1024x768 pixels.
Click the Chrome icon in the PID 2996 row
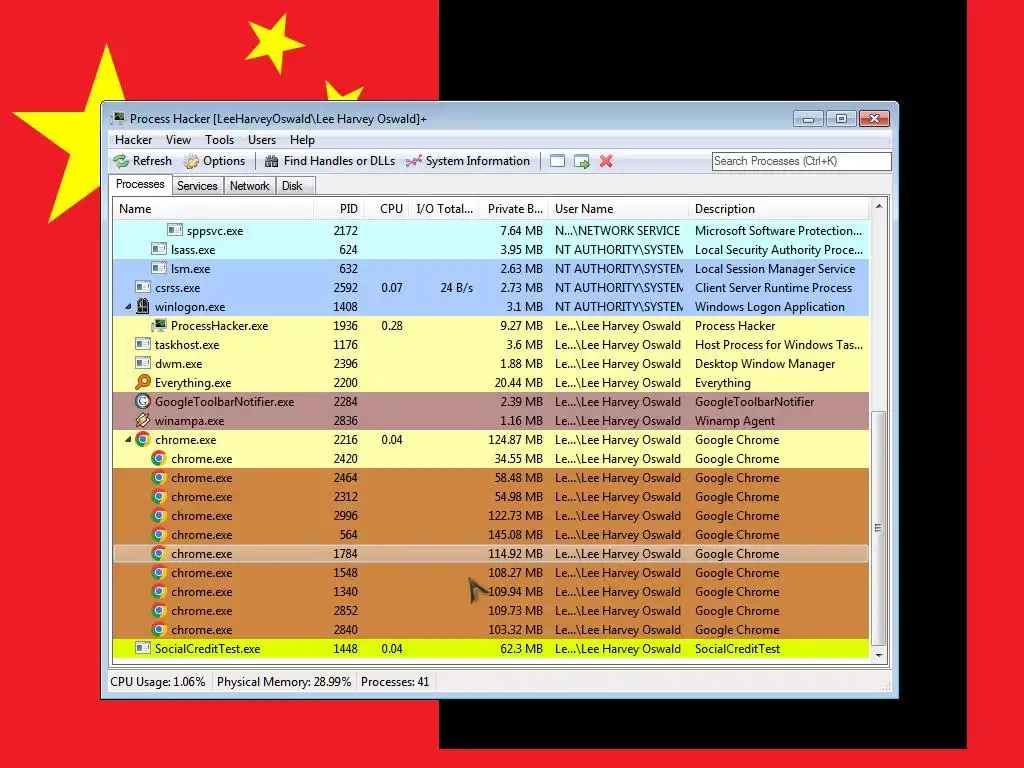pyautogui.click(x=159, y=515)
